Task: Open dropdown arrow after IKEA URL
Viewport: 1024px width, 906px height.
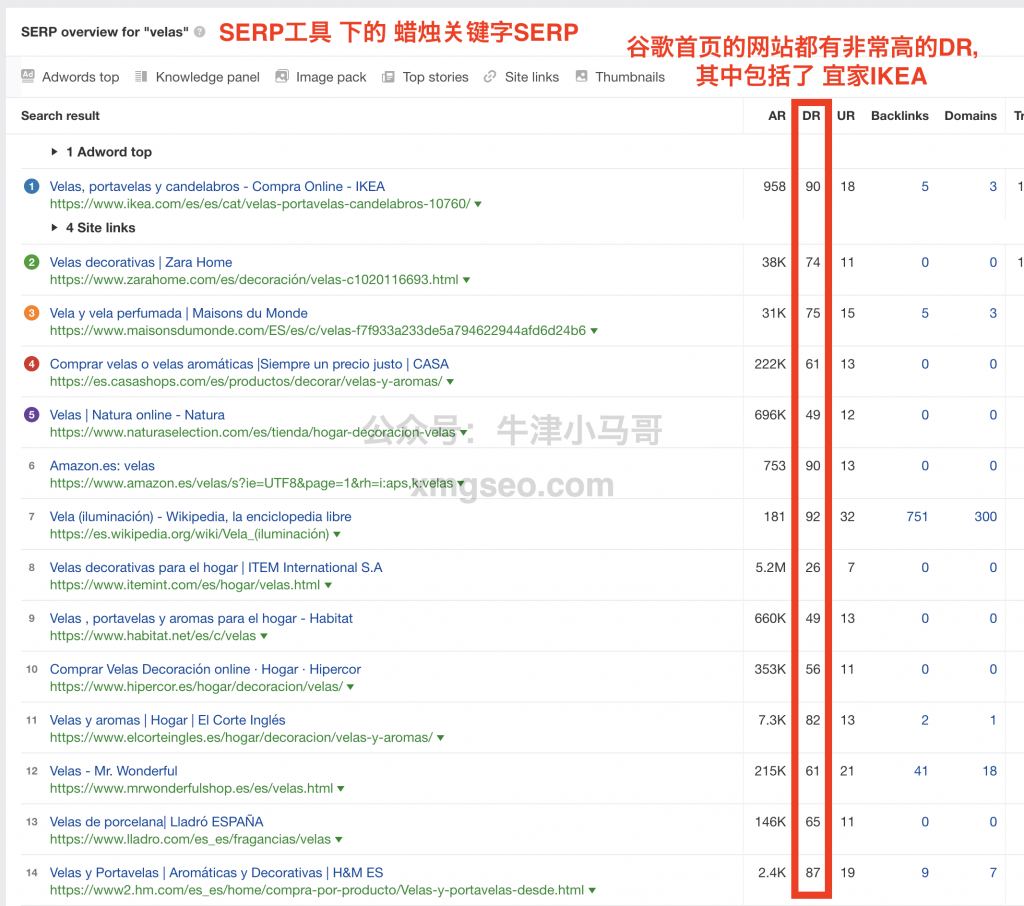Action: click(x=478, y=204)
